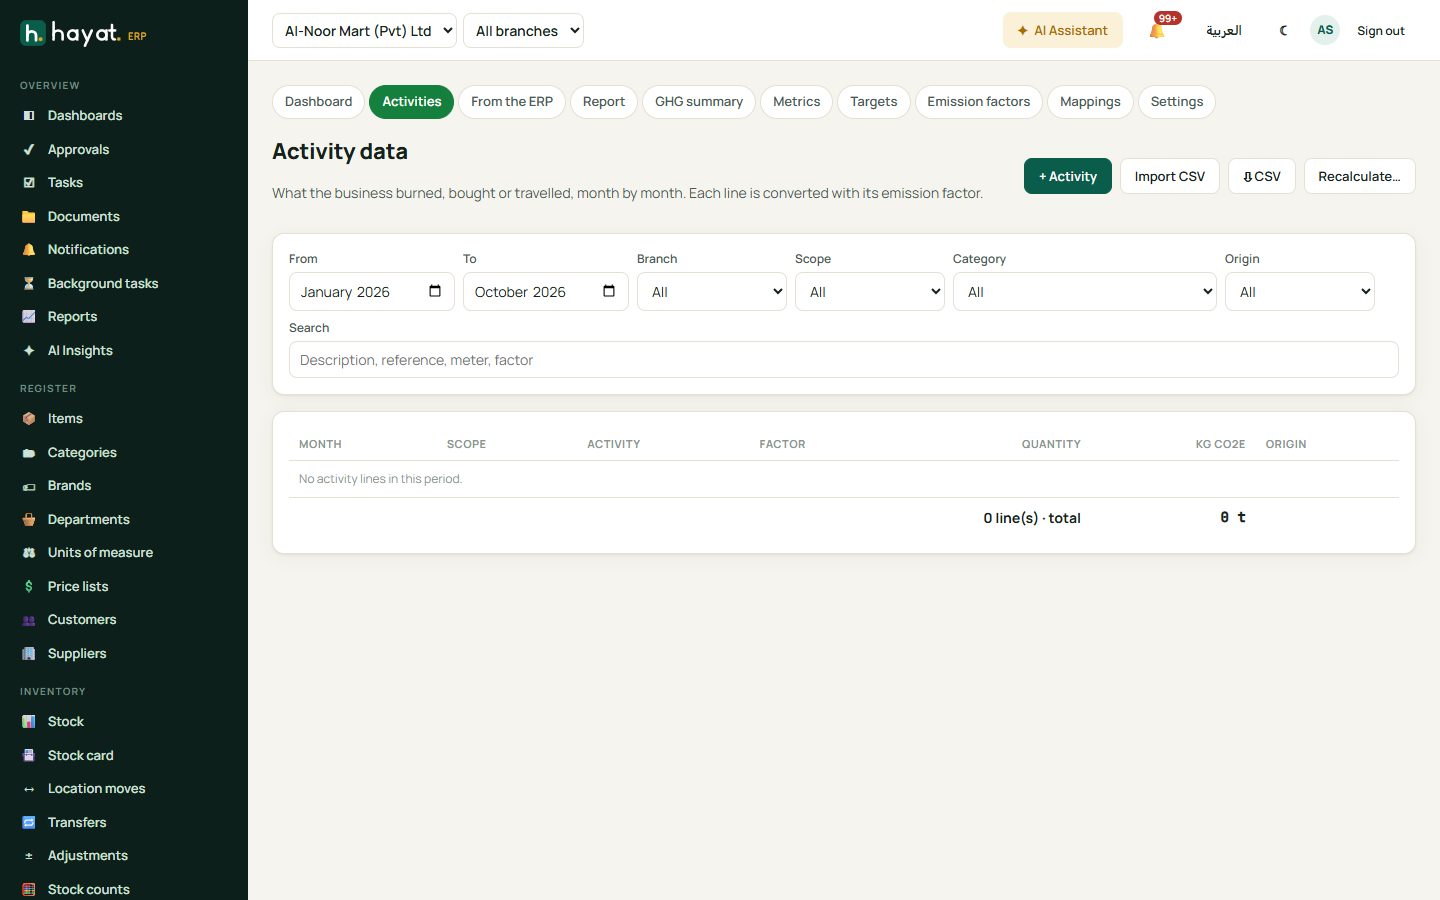Image resolution: width=1440 pixels, height=900 pixels.
Task: Open top bar notification bell with 99+ badge
Action: click(x=1158, y=30)
